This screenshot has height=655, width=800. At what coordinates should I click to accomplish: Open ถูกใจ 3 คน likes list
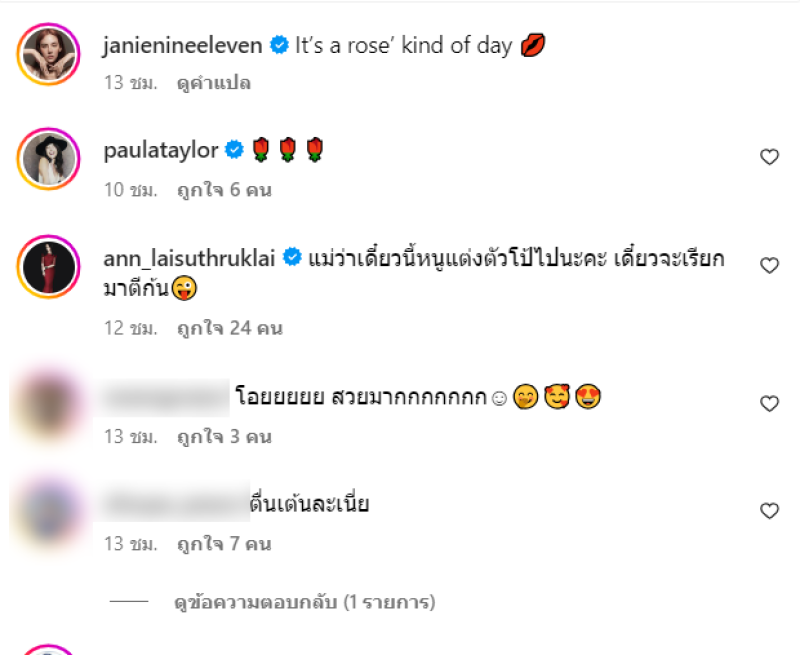click(224, 437)
